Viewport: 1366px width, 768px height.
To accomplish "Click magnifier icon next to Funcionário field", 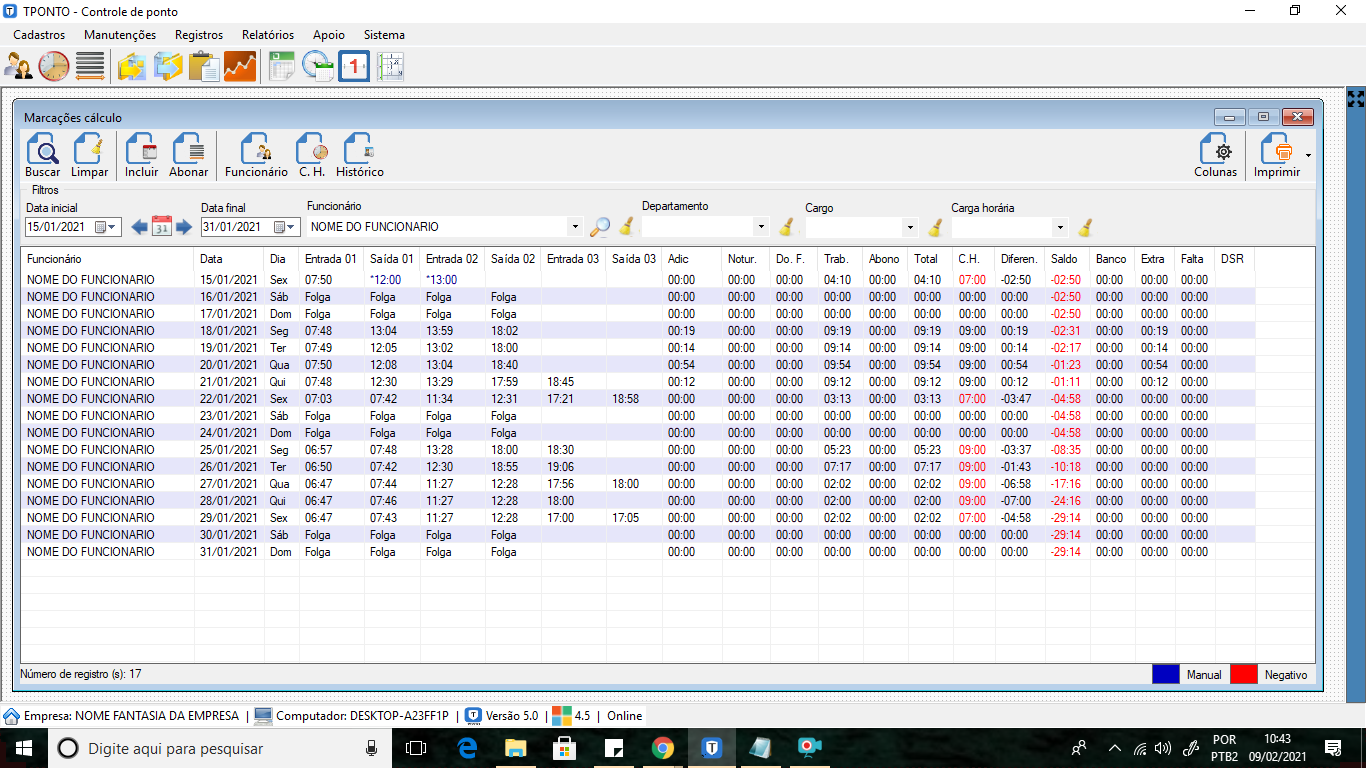I will (599, 227).
